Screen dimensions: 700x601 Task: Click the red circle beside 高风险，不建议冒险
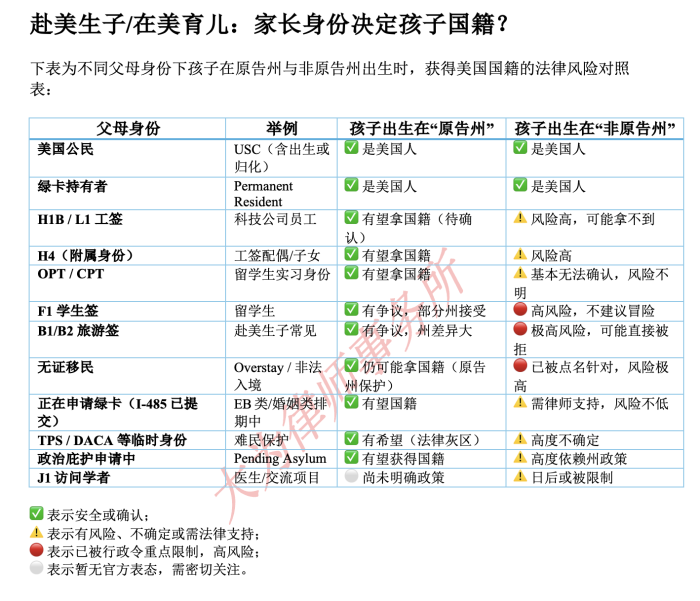[x=520, y=309]
